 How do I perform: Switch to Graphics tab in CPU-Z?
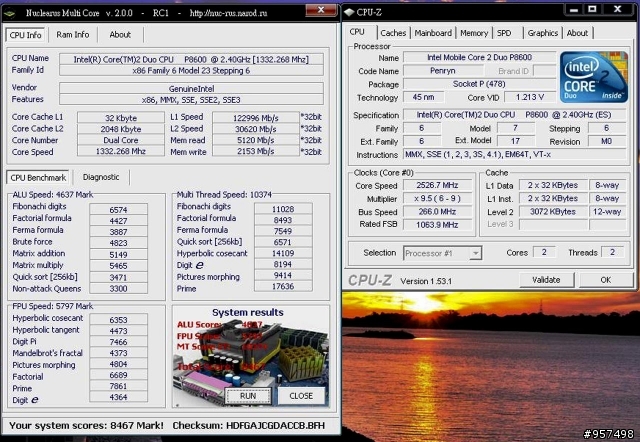tap(542, 33)
